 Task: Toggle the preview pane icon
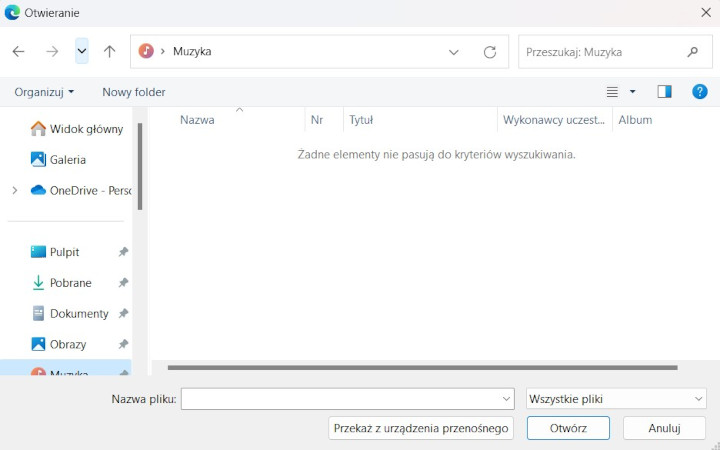point(664,91)
